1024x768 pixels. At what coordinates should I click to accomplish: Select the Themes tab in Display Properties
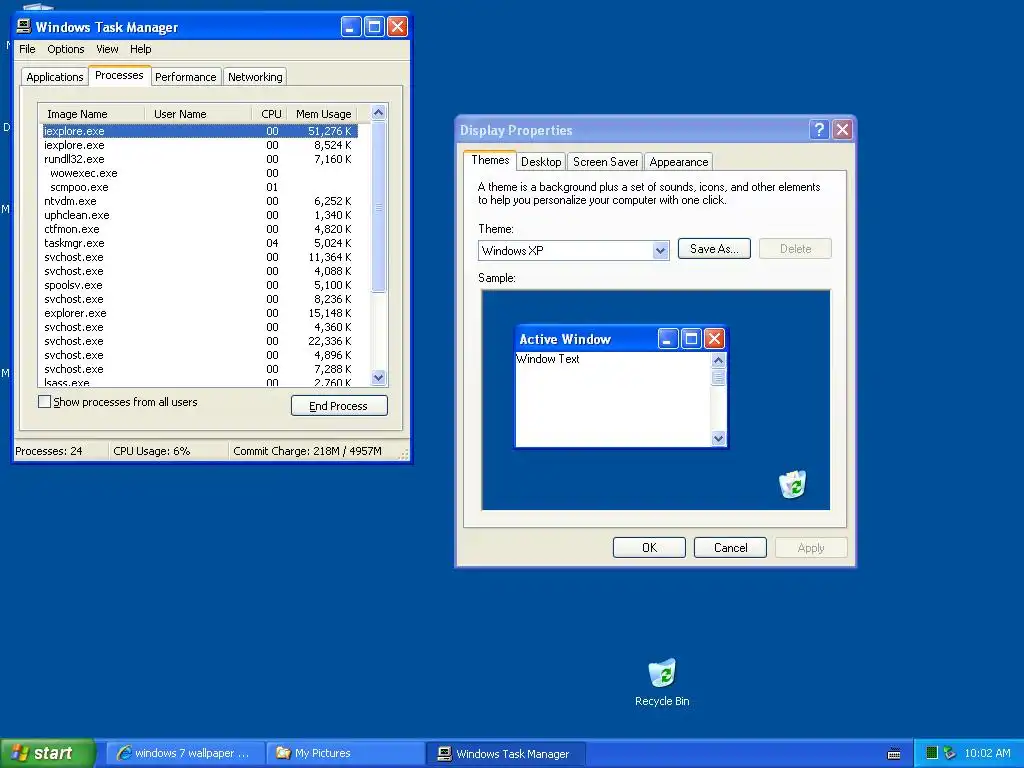click(x=490, y=160)
